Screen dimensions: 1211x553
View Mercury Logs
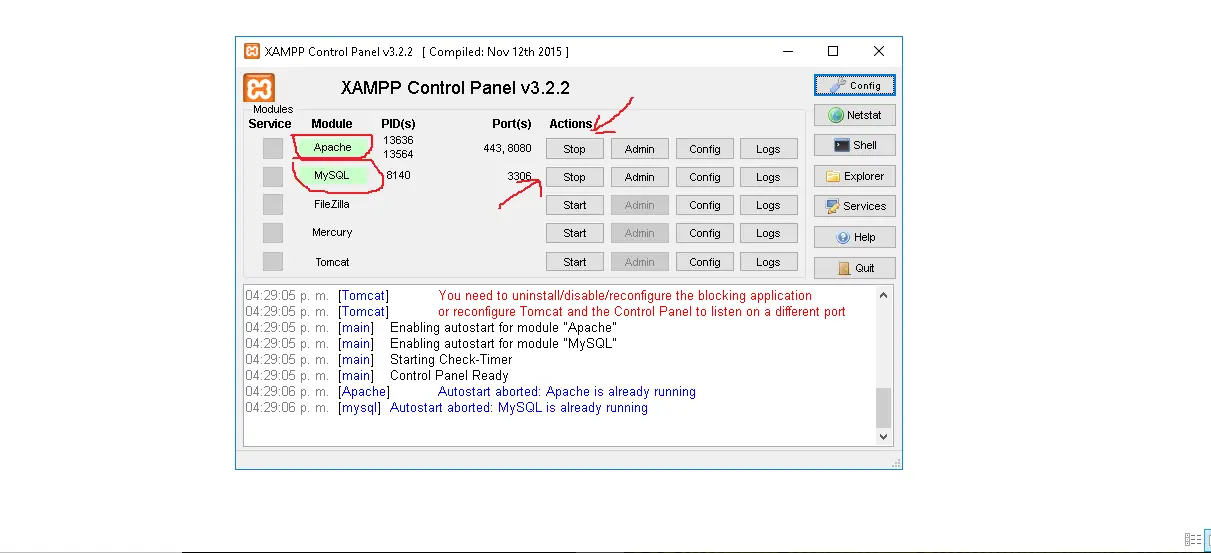coord(769,233)
